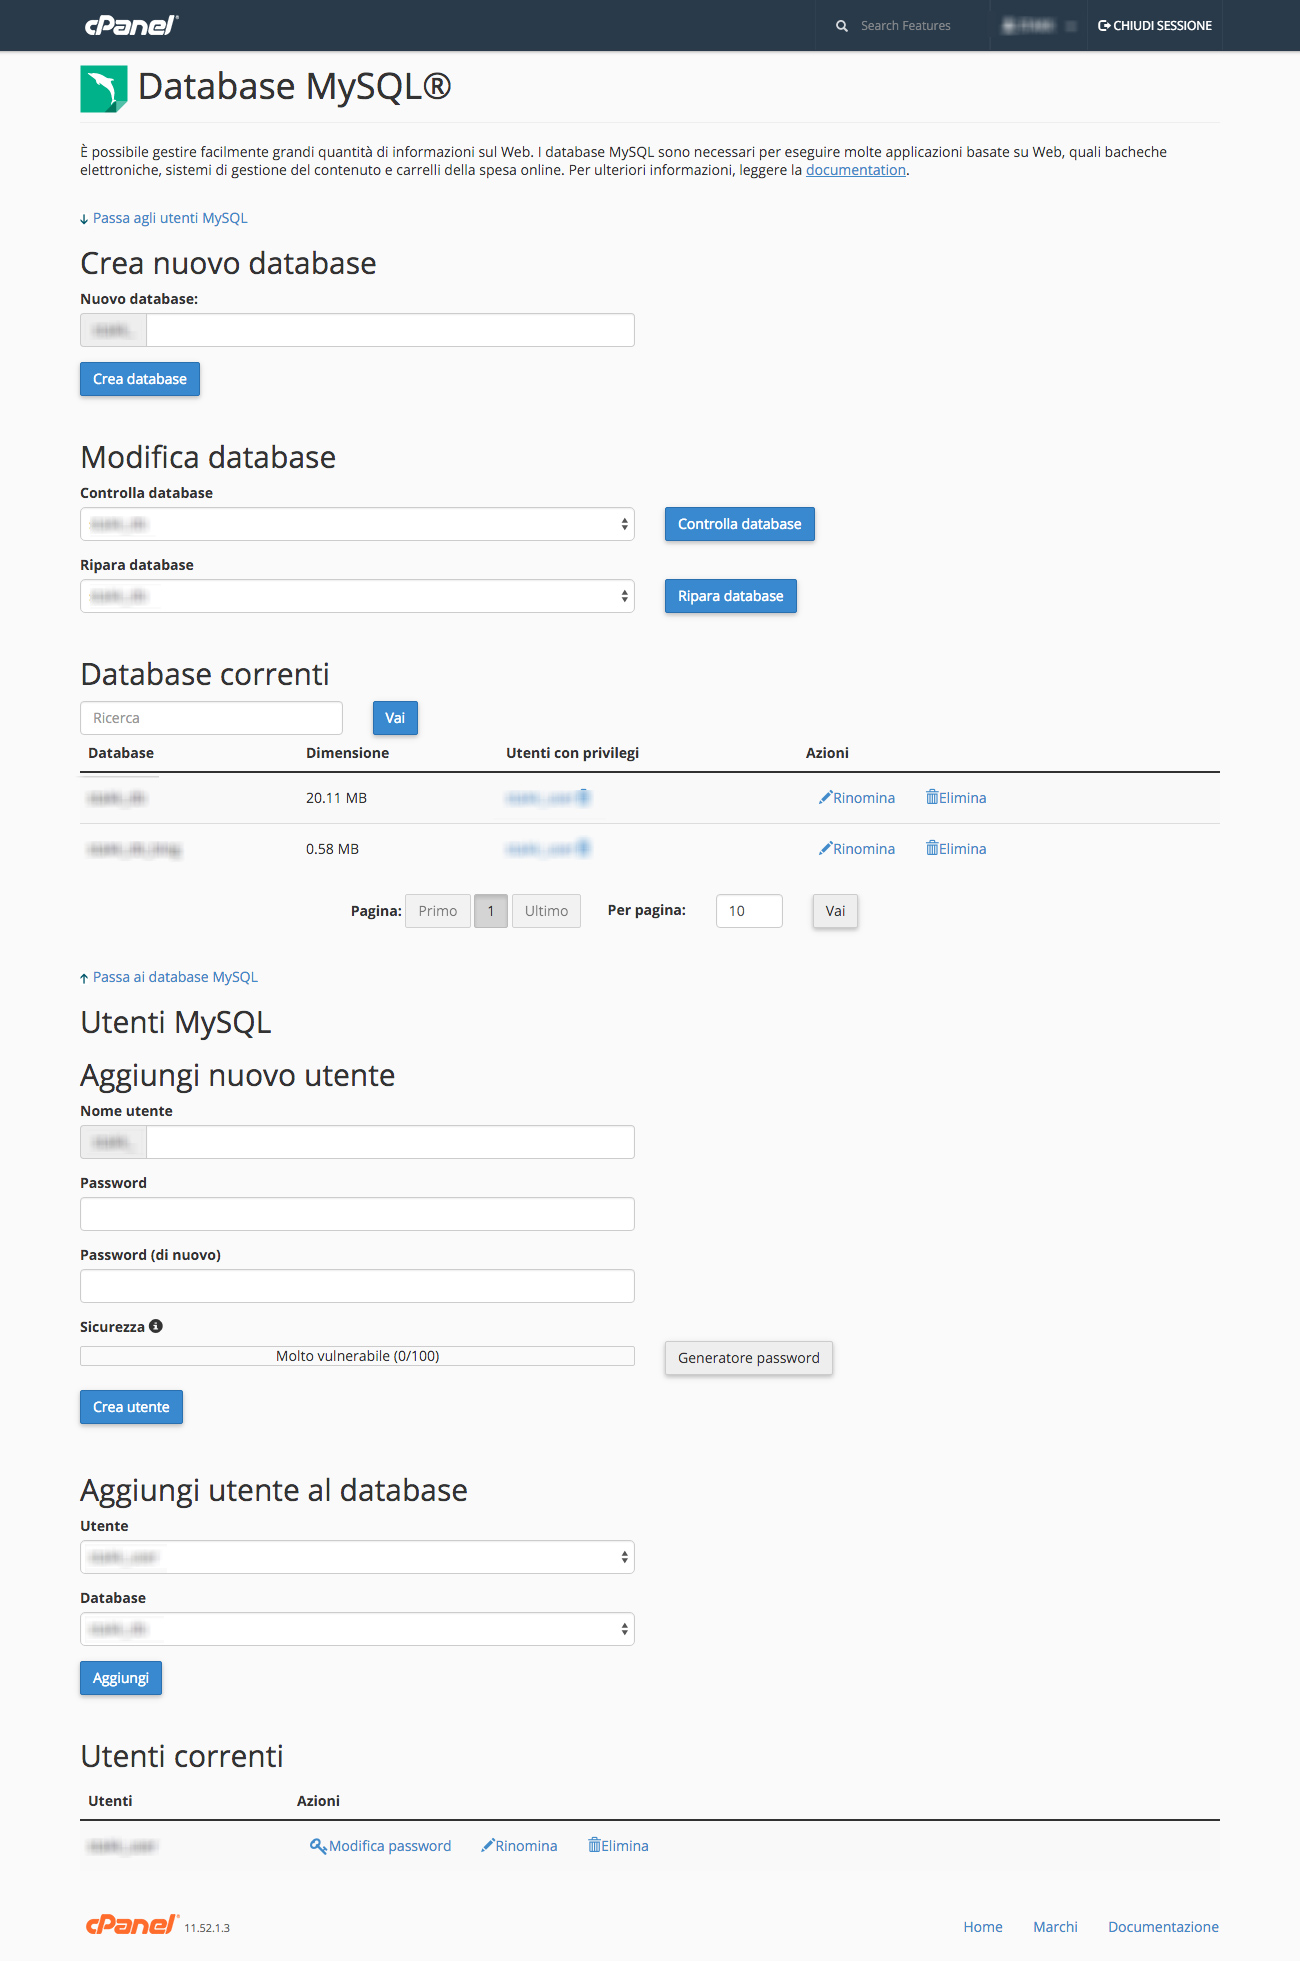Viewport: 1300px width, 1961px height.
Task: Click the key icon for Modifica password
Action: point(318,1845)
